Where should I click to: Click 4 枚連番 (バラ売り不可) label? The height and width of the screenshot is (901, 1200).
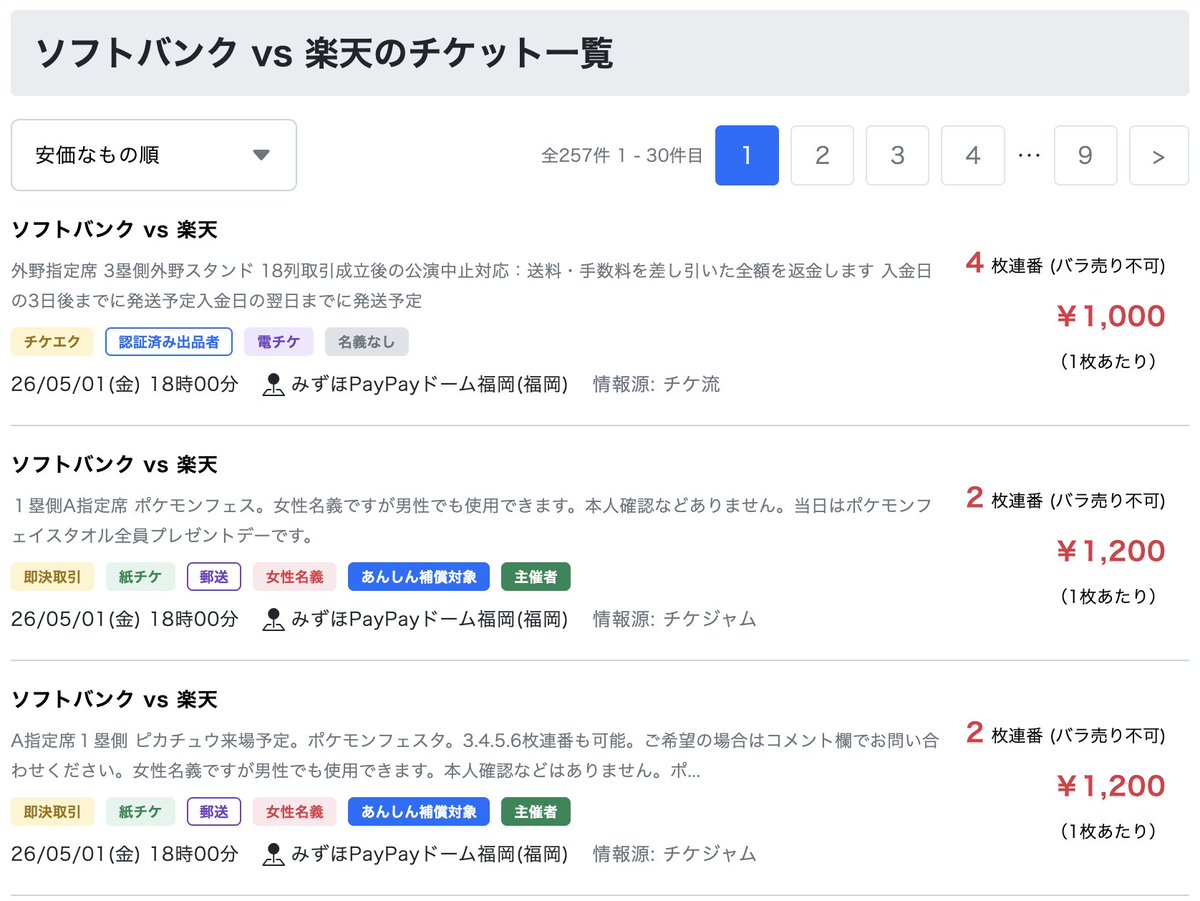(x=1066, y=264)
